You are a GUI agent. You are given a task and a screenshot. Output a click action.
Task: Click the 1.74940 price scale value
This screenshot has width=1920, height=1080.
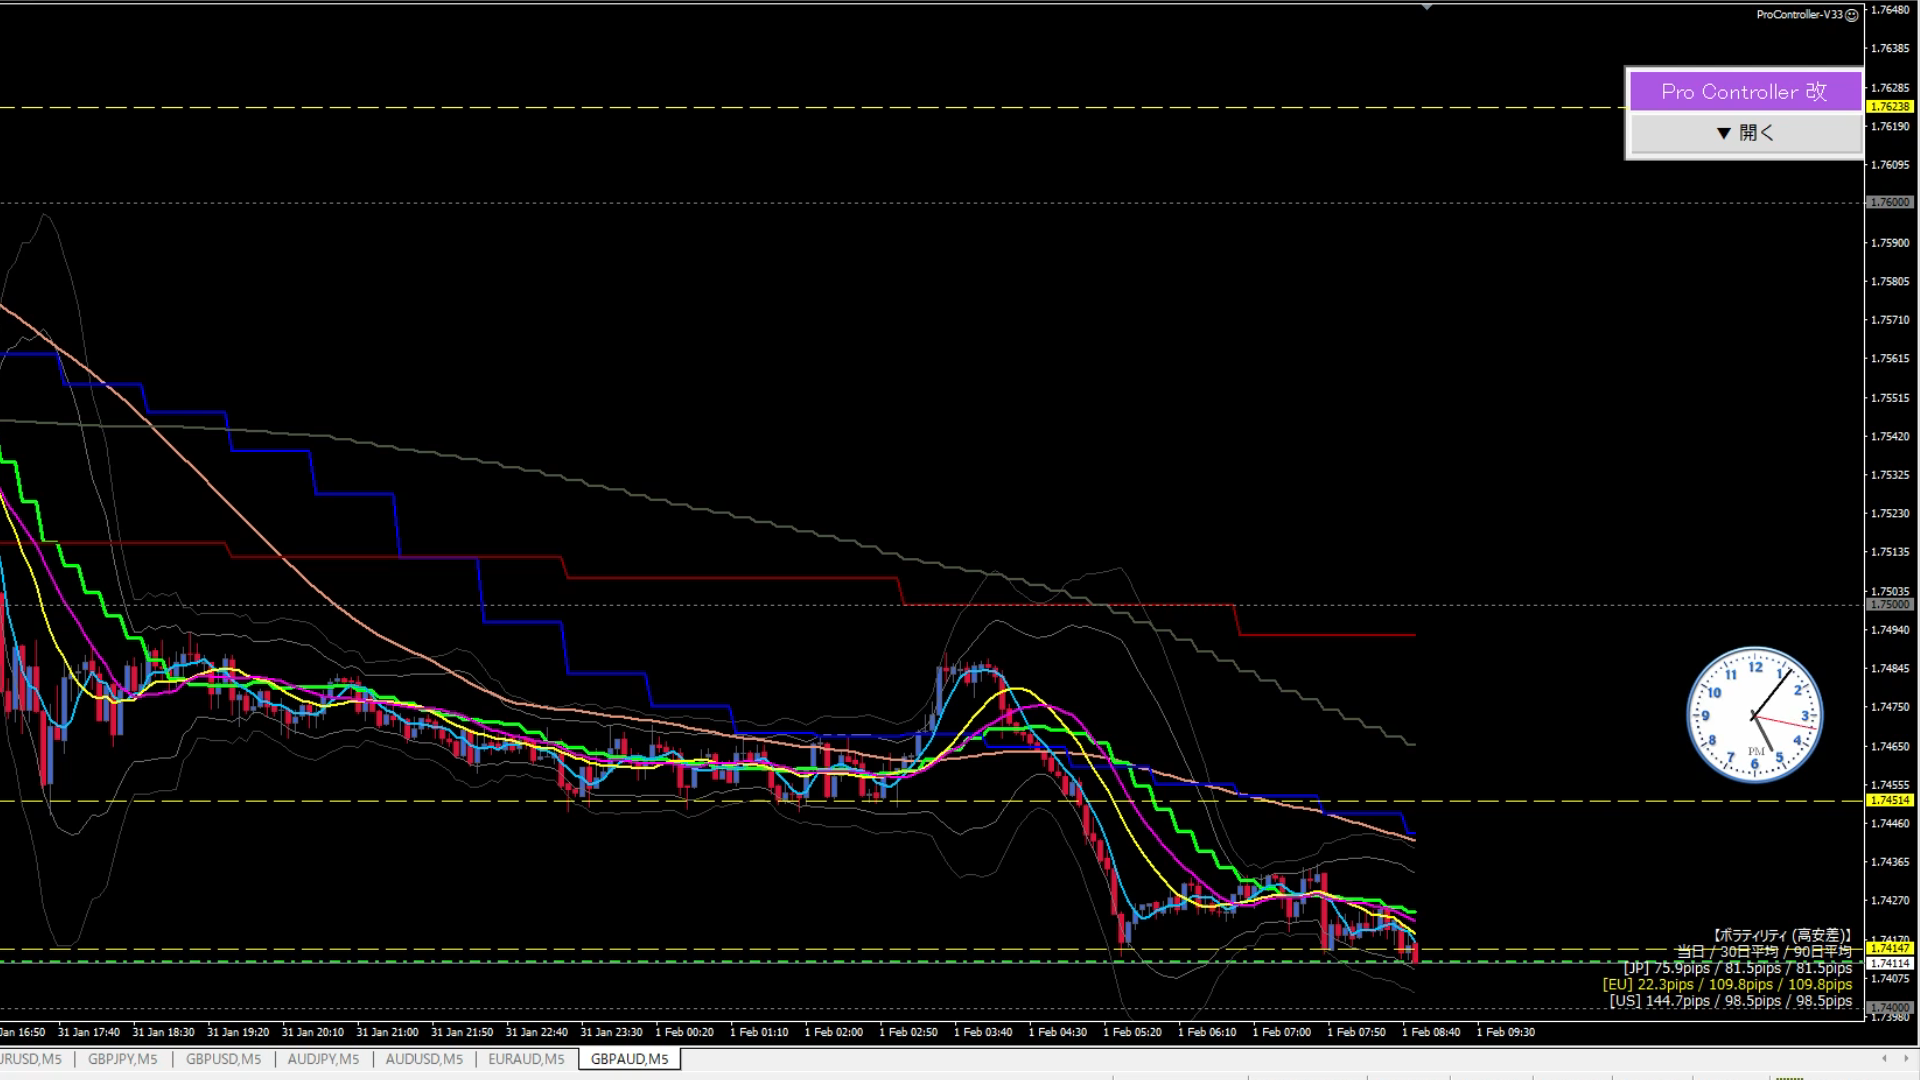tap(1890, 630)
